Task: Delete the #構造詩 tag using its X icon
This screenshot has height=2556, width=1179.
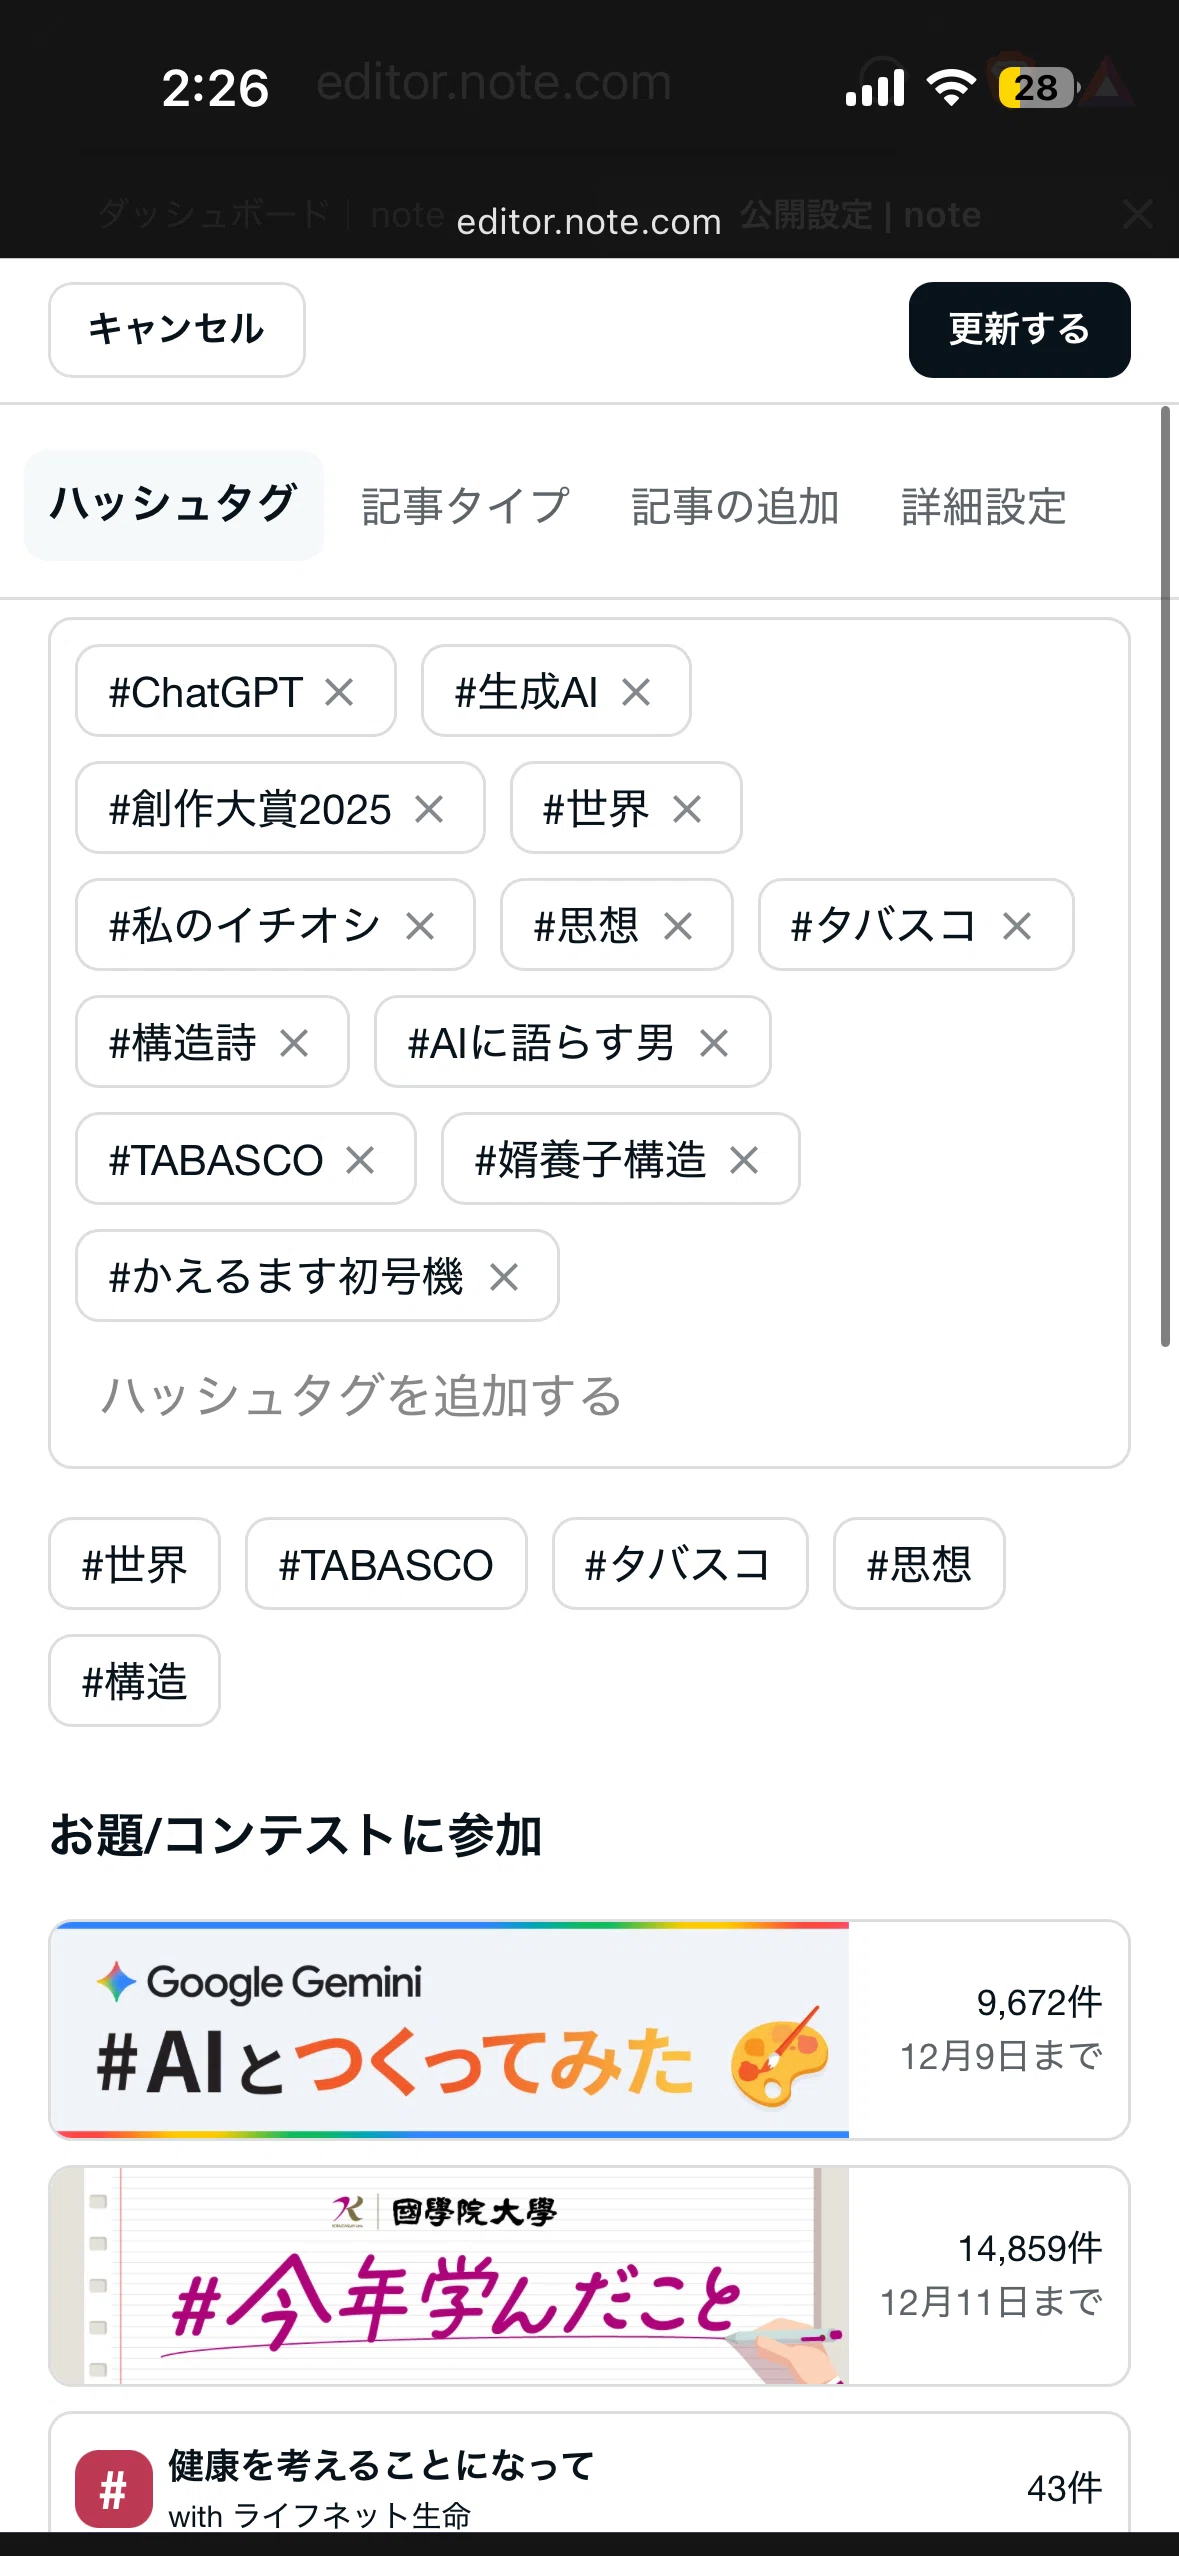Action: pos(294,1043)
